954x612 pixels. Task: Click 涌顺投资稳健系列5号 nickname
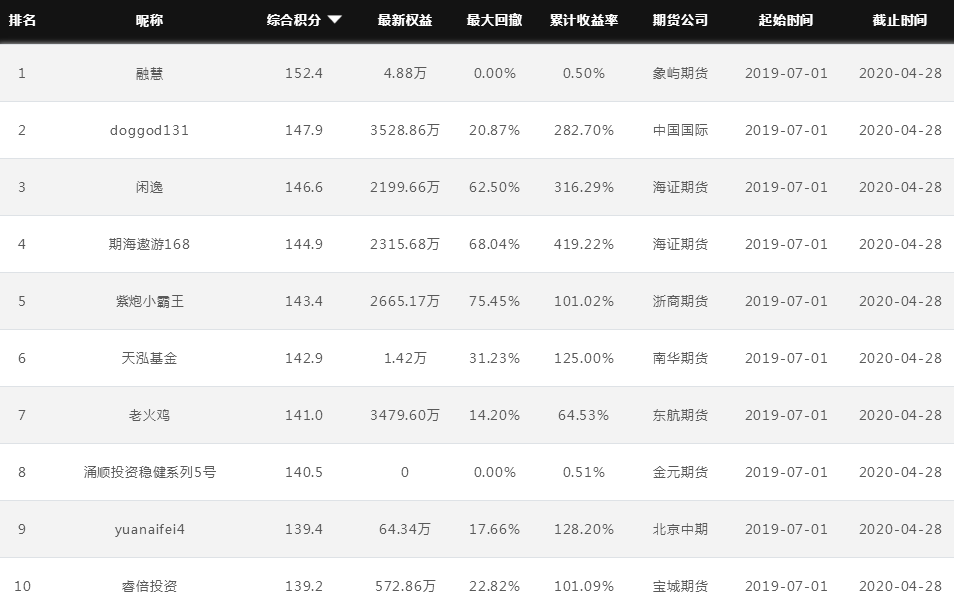(x=149, y=472)
